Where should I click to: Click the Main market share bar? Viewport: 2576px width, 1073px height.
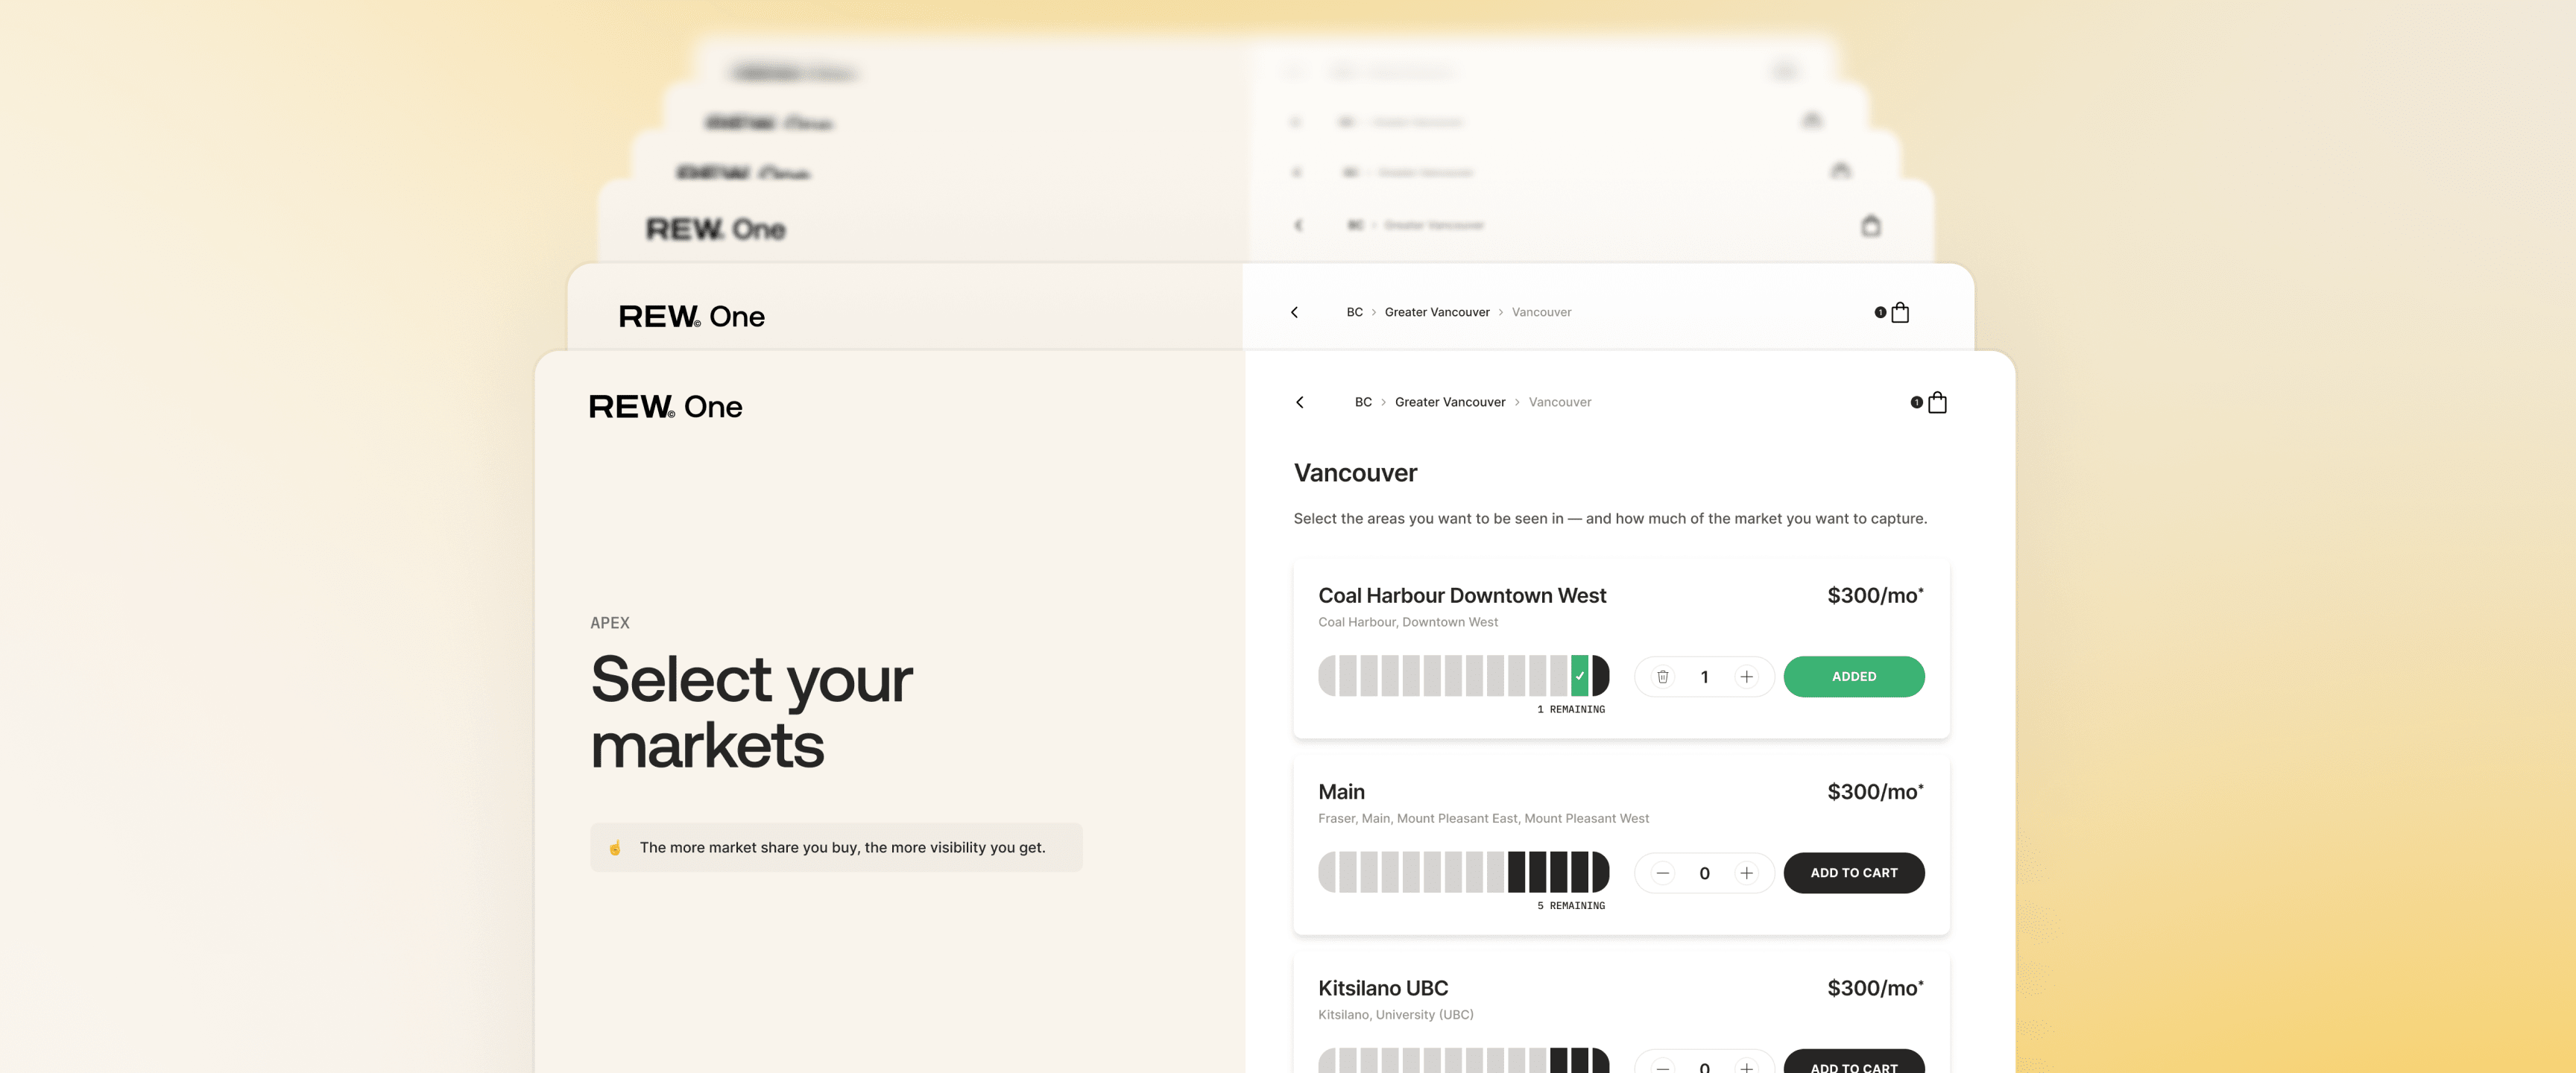point(1463,872)
